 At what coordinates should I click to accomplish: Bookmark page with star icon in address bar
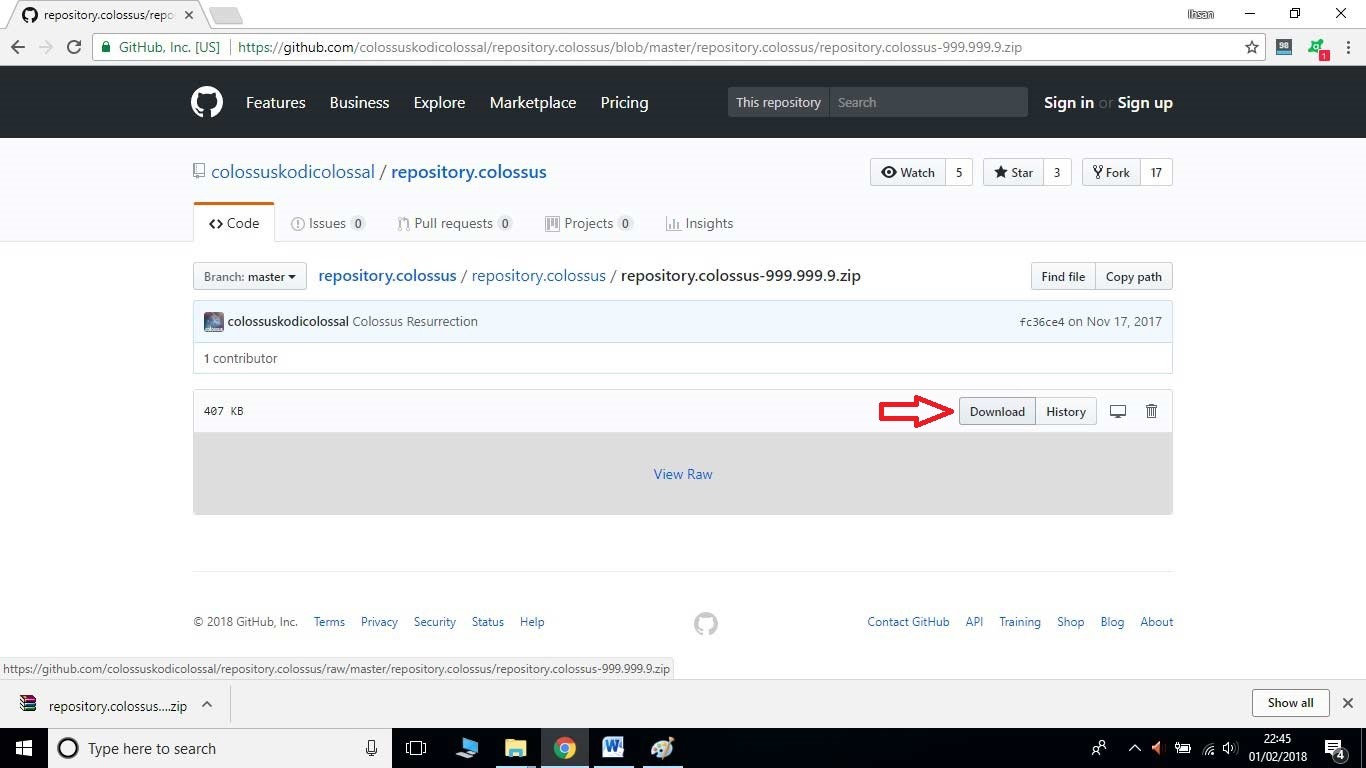coord(1251,47)
